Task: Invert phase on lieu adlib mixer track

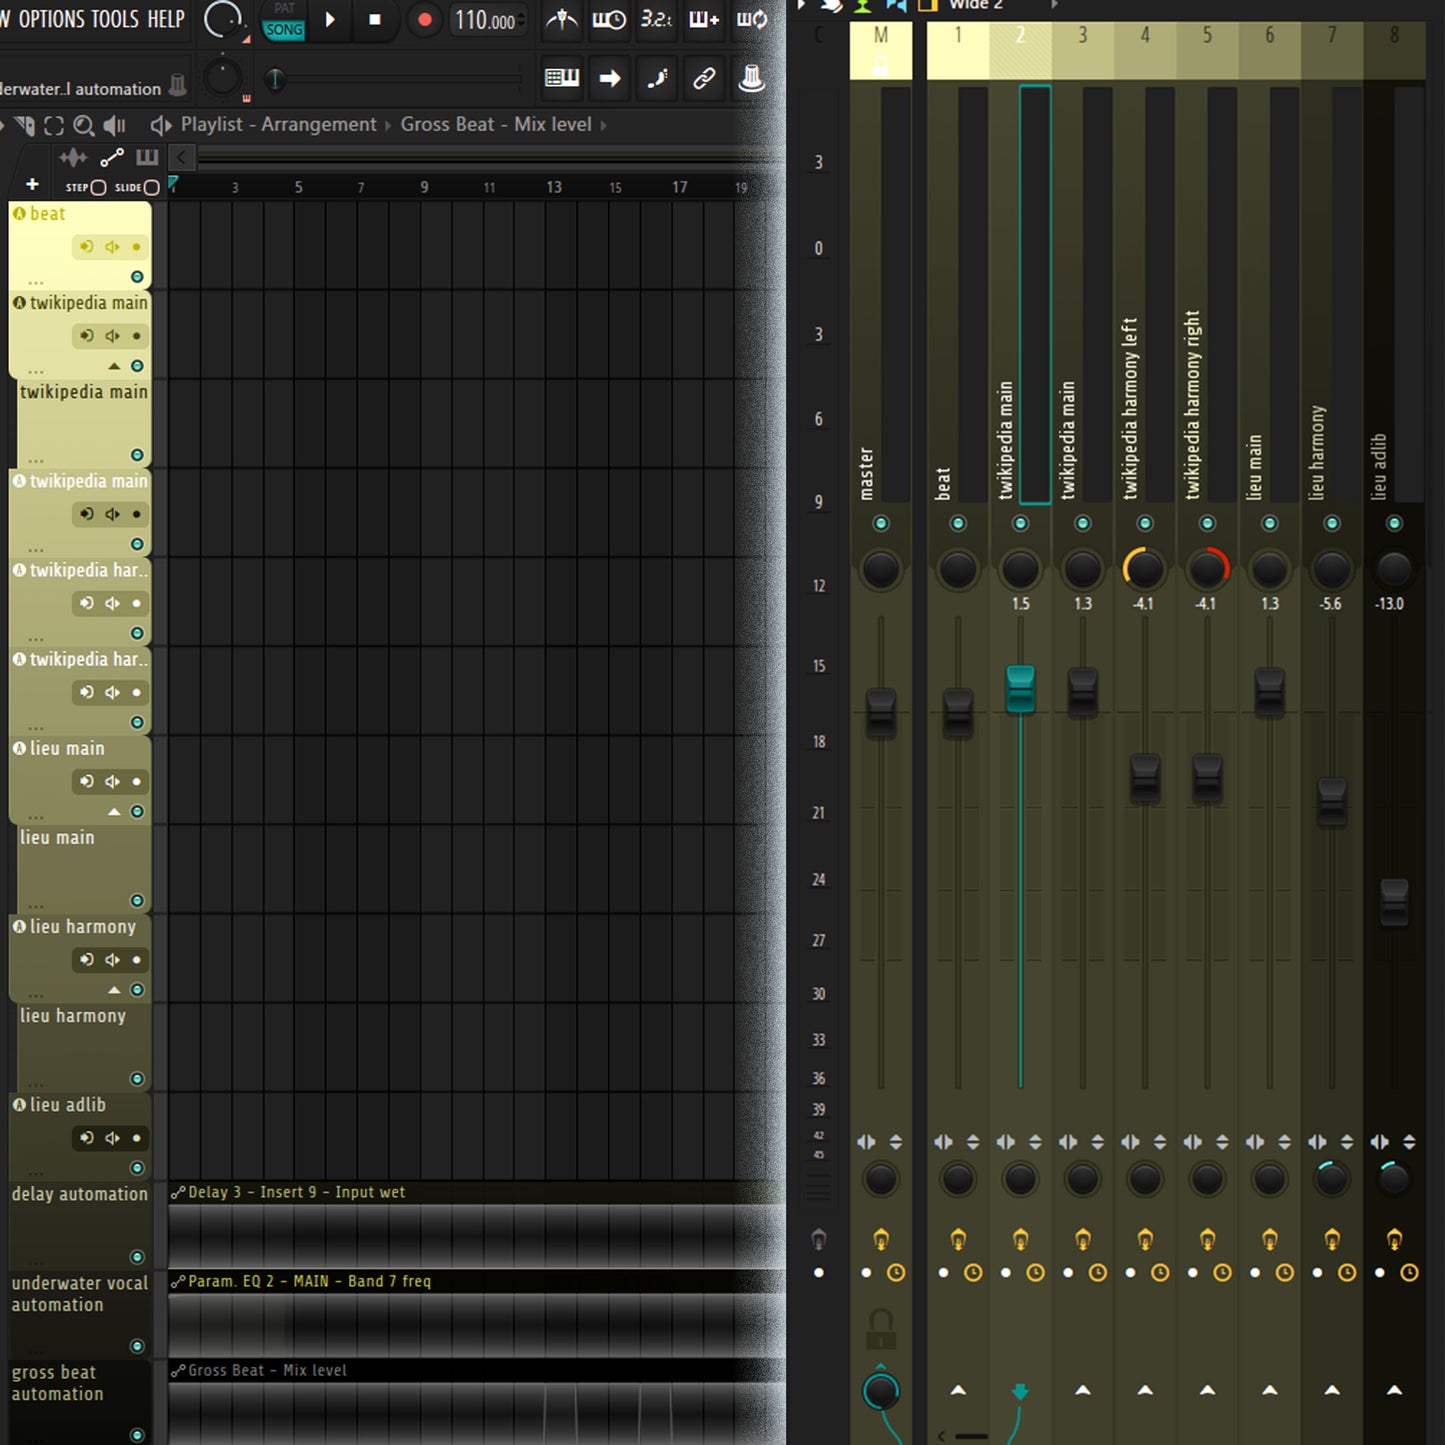Action: pyautogui.click(x=1409, y=1142)
